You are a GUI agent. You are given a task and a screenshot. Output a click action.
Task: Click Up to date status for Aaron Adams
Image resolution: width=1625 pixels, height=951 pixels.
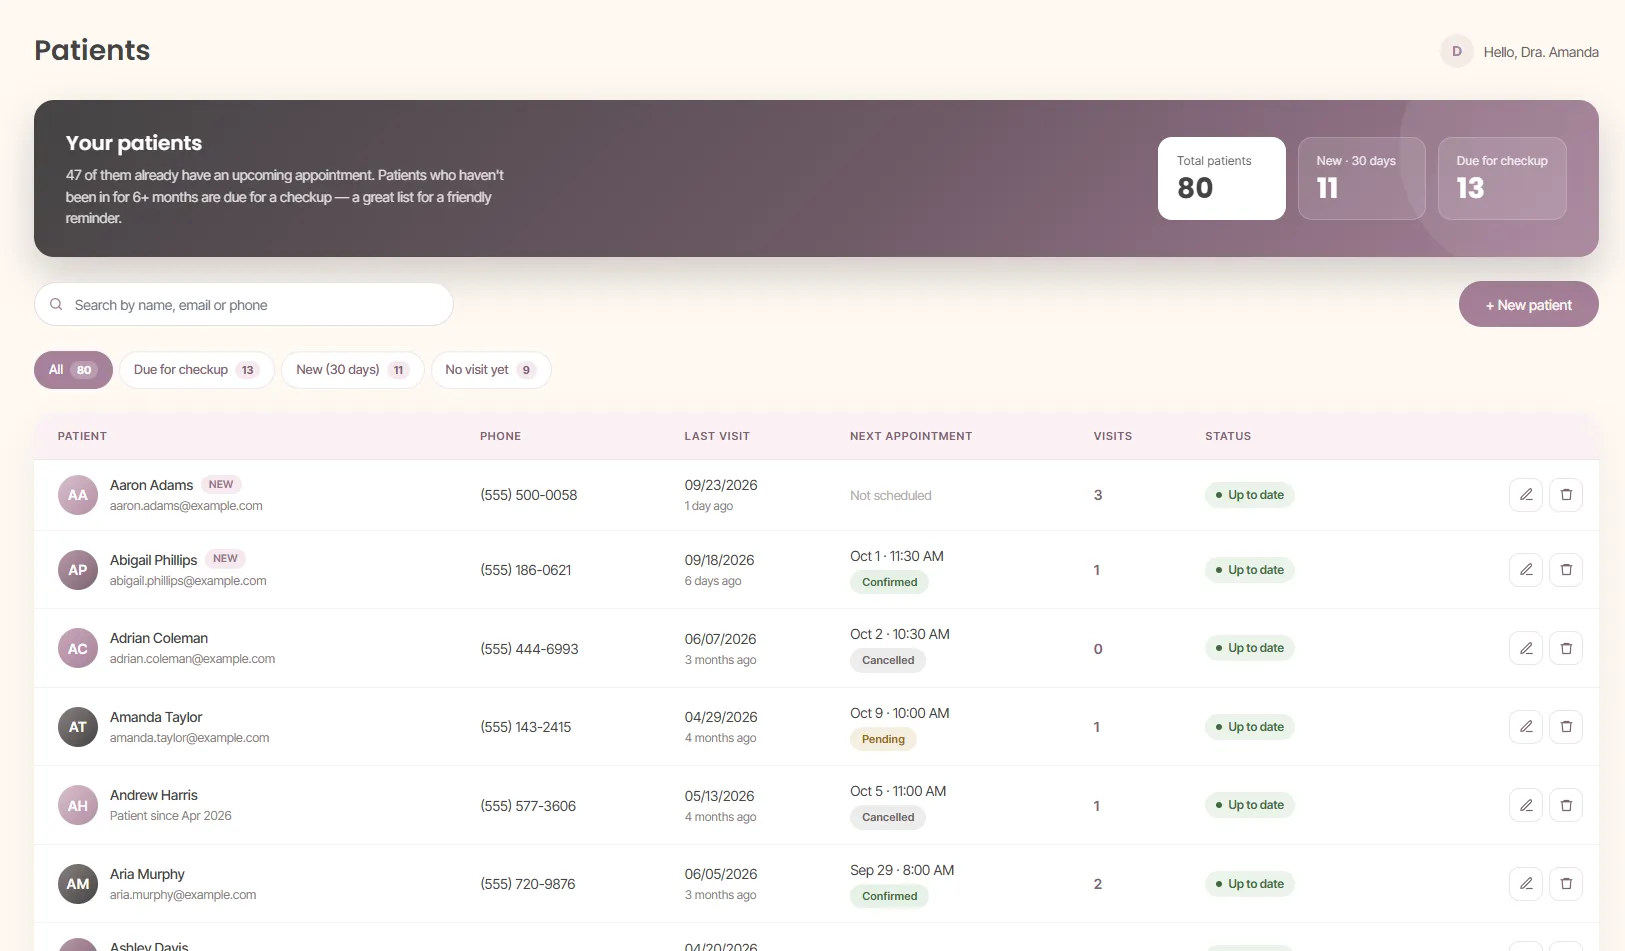(1250, 495)
